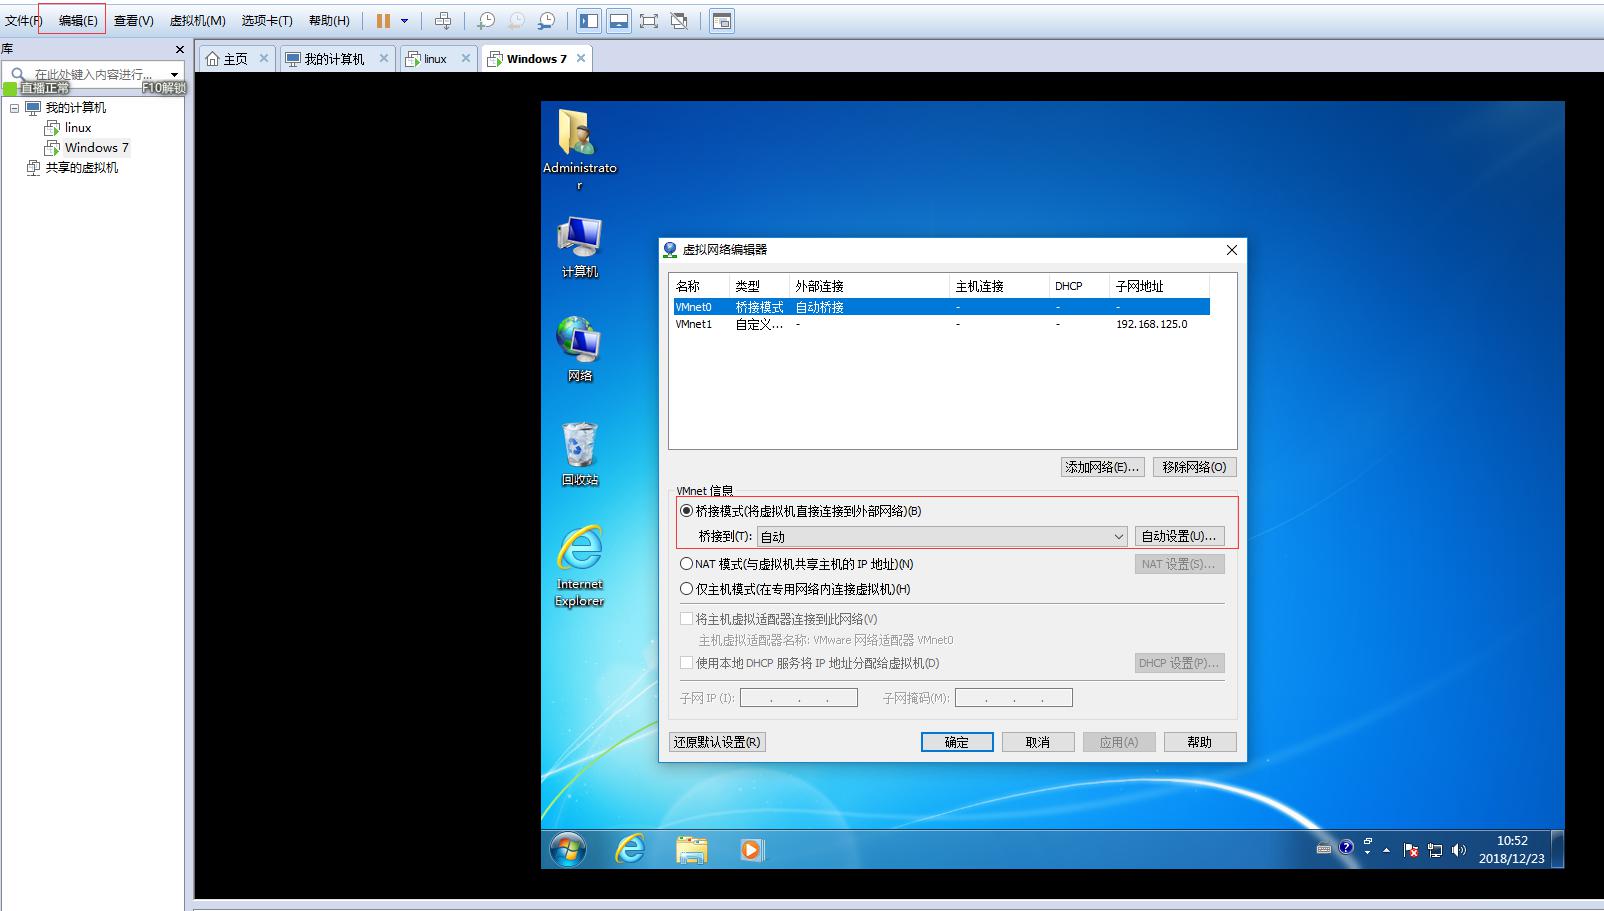1604x911 pixels.
Task: Select the 仅主机模式 radio button
Action: pyautogui.click(x=686, y=589)
